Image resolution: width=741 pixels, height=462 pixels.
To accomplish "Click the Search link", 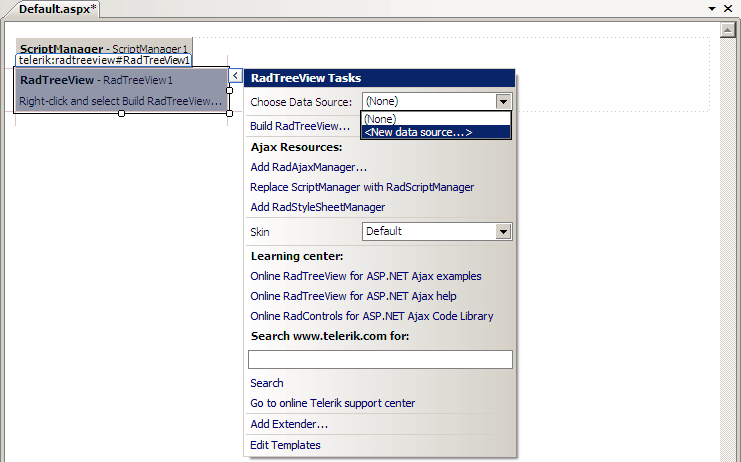I will 267,383.
